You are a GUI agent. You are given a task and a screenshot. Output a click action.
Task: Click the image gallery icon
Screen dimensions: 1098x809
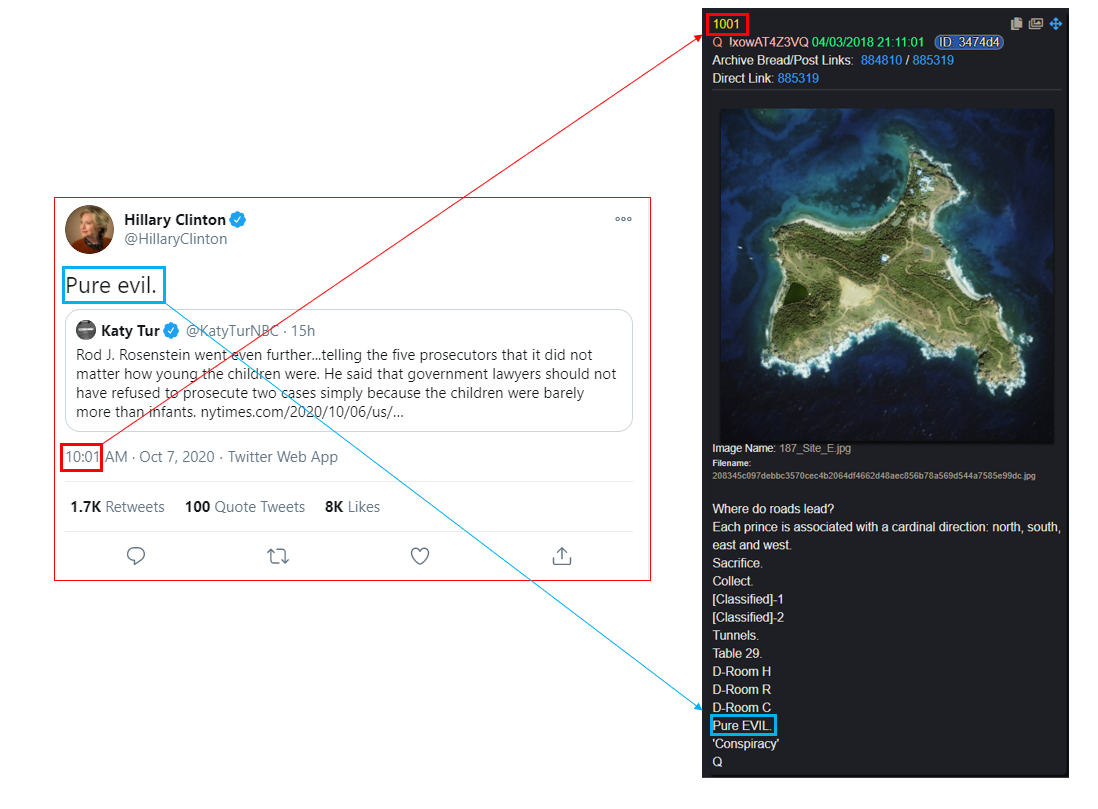(1036, 24)
